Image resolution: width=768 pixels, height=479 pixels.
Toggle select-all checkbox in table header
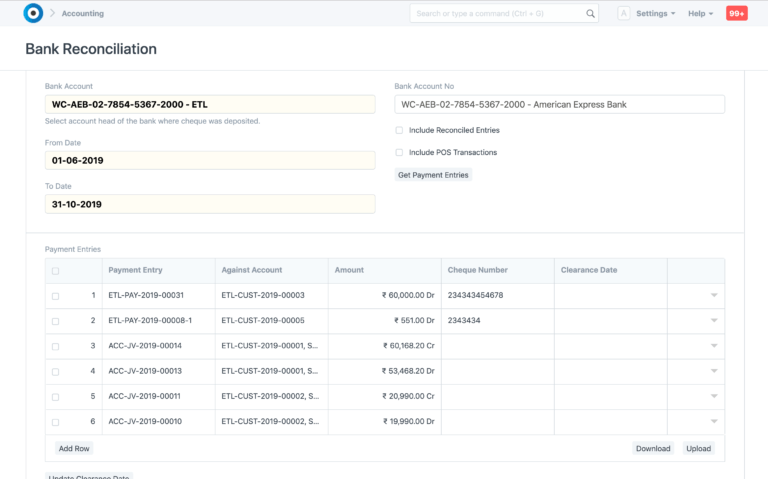[55, 270]
